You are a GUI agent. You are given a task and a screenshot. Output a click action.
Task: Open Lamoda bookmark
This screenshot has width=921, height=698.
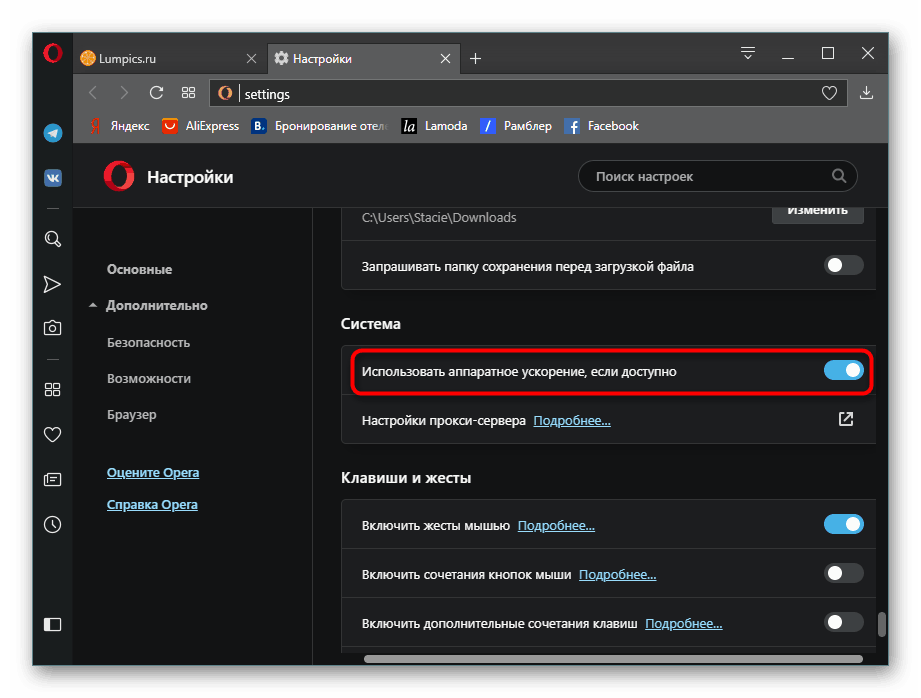click(434, 126)
